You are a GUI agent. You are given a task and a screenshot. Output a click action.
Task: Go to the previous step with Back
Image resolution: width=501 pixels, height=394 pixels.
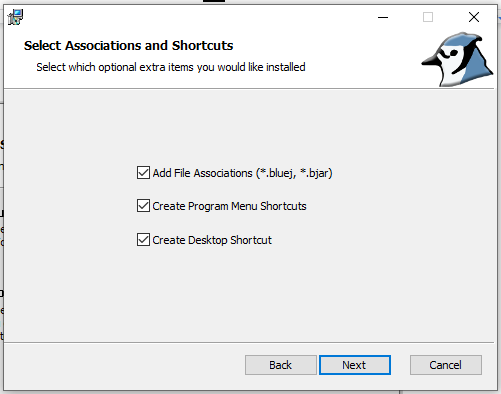tap(281, 365)
